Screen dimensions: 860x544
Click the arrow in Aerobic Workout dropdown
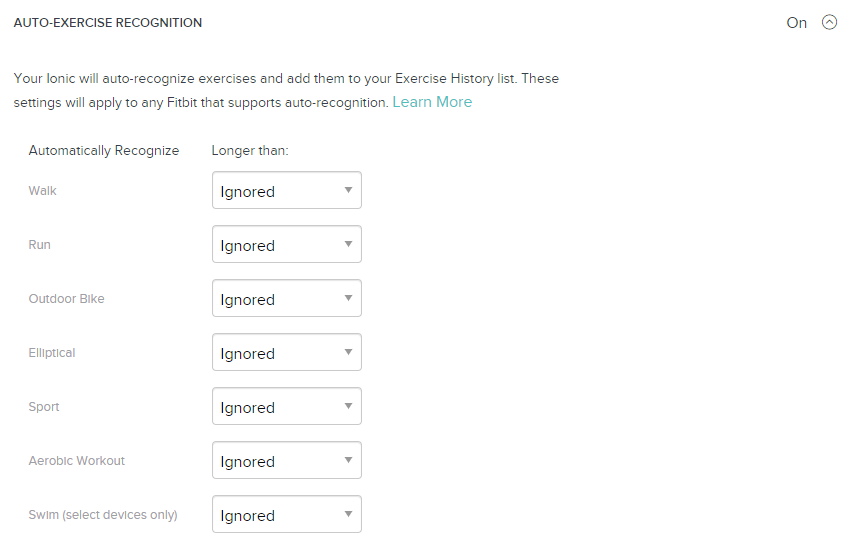click(x=348, y=460)
